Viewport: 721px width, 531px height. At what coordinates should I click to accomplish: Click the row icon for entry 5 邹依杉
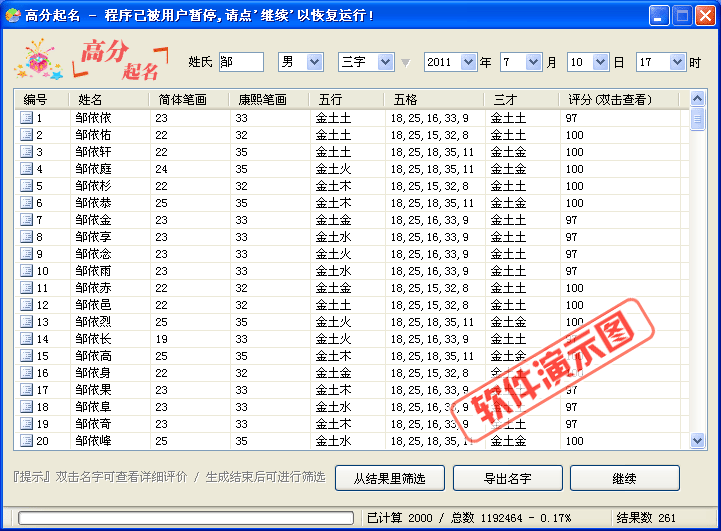(x=27, y=186)
